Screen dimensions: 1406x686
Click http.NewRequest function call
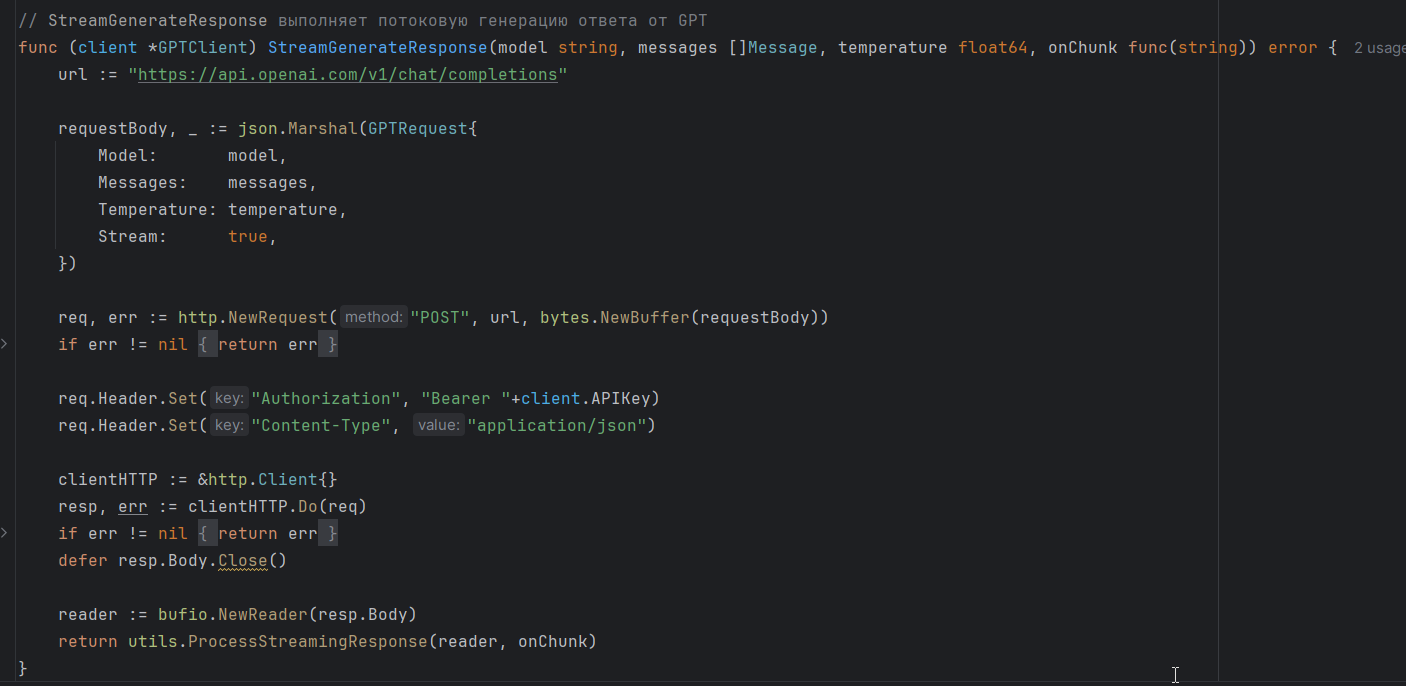pyautogui.click(x=253, y=318)
